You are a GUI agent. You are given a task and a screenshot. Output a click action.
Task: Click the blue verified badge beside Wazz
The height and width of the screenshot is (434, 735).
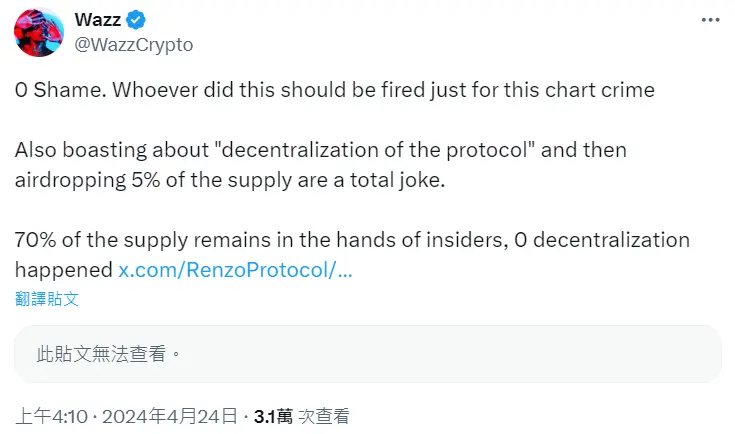(134, 21)
